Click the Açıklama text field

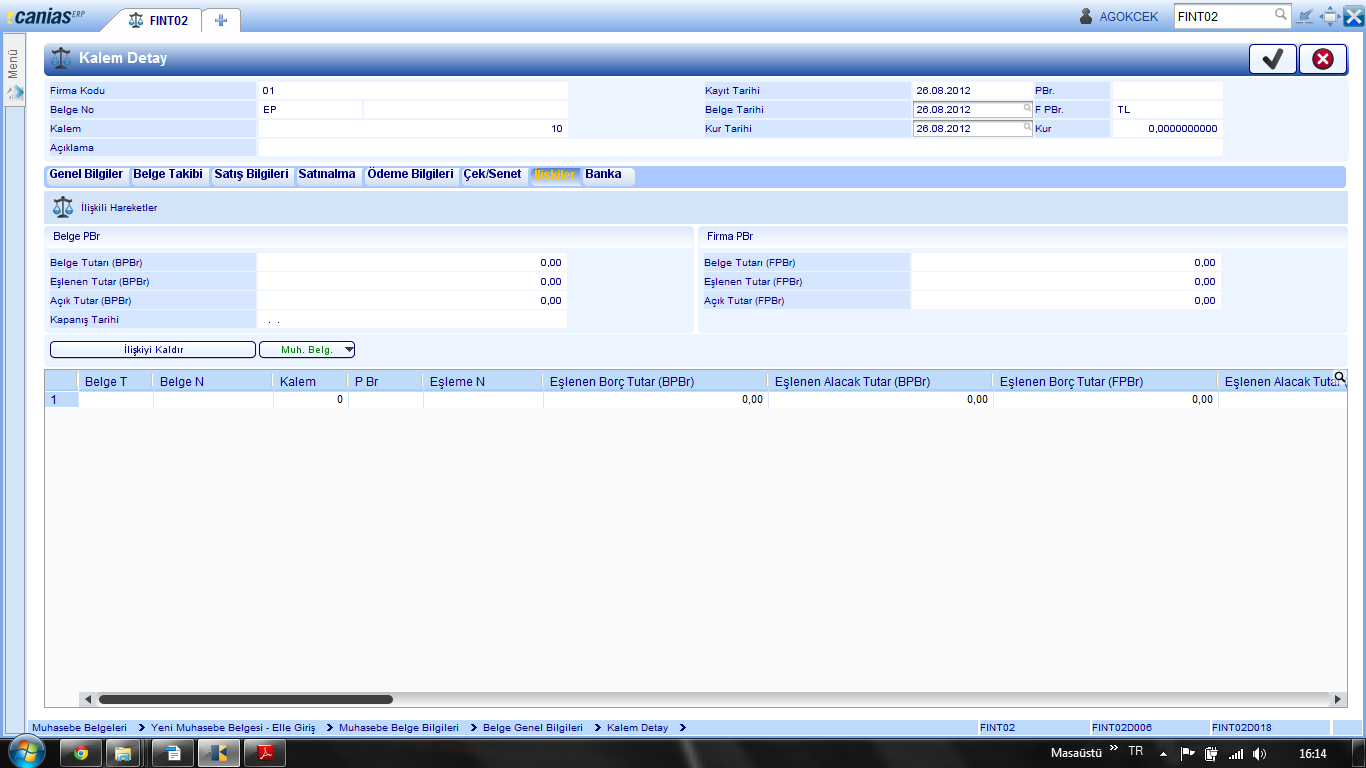[740, 147]
